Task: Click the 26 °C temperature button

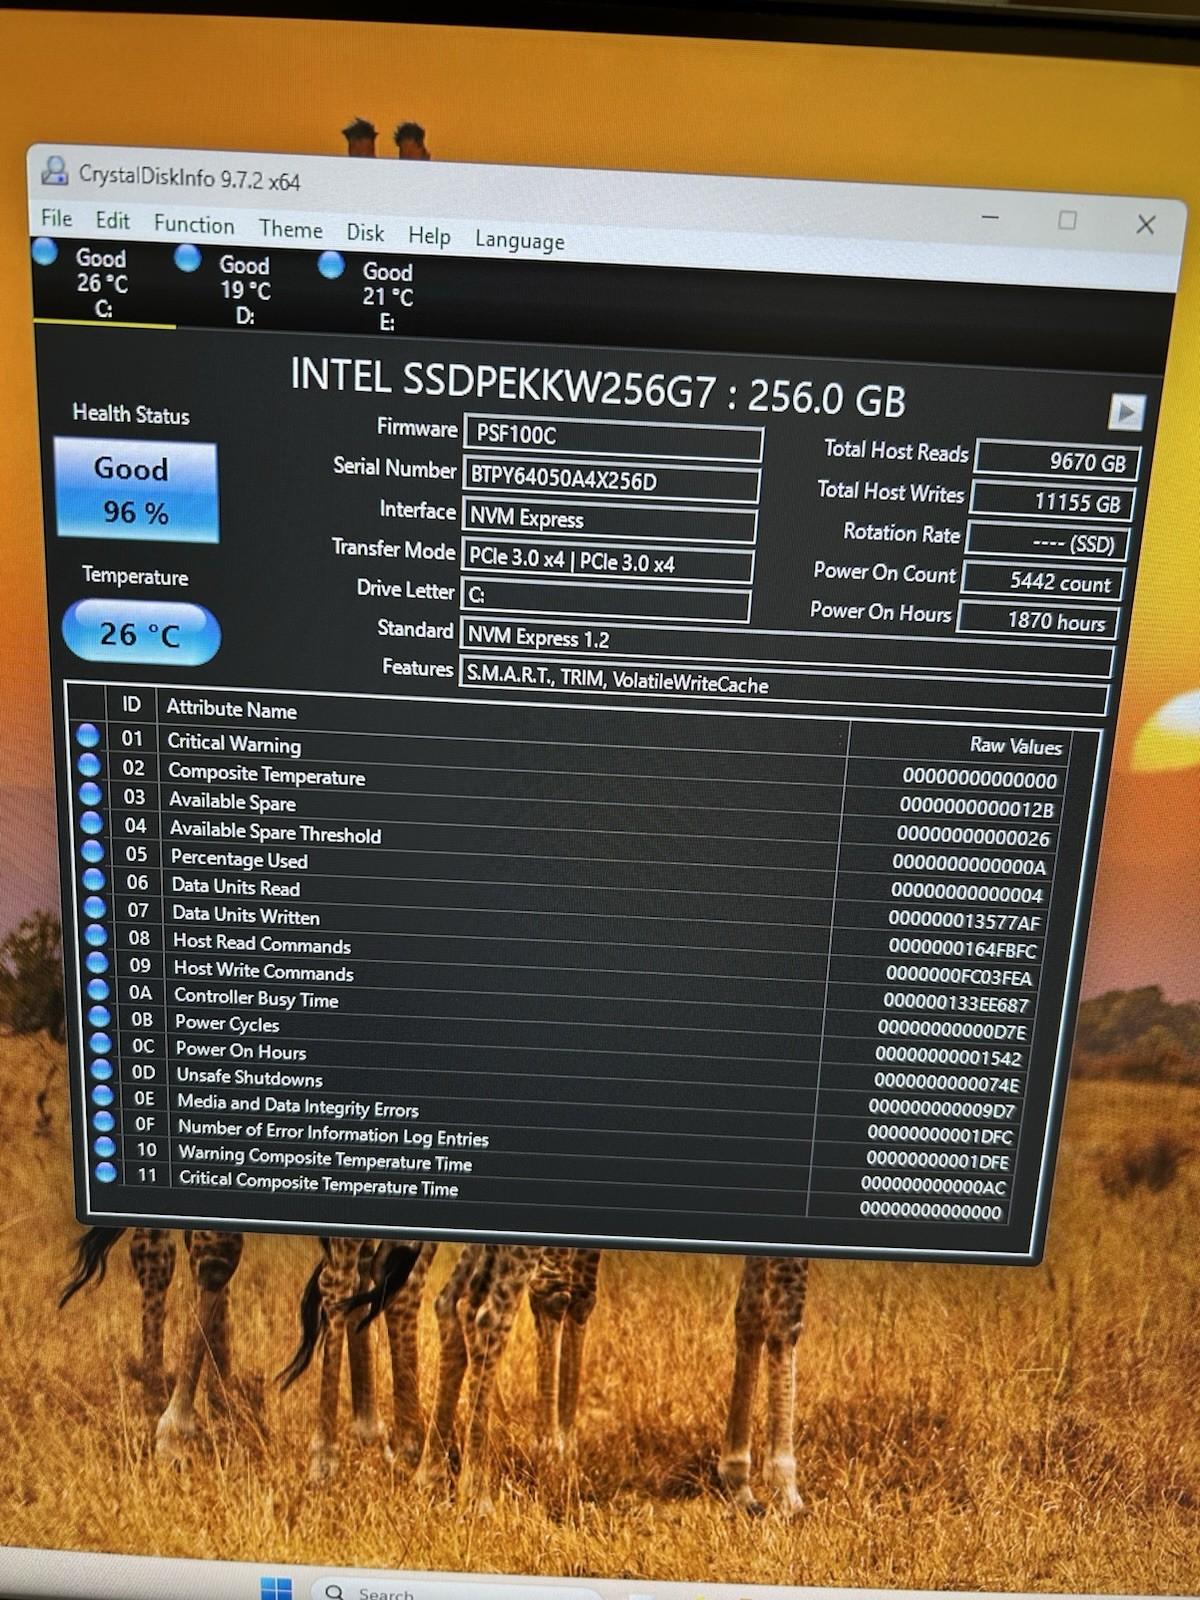Action: tap(140, 633)
